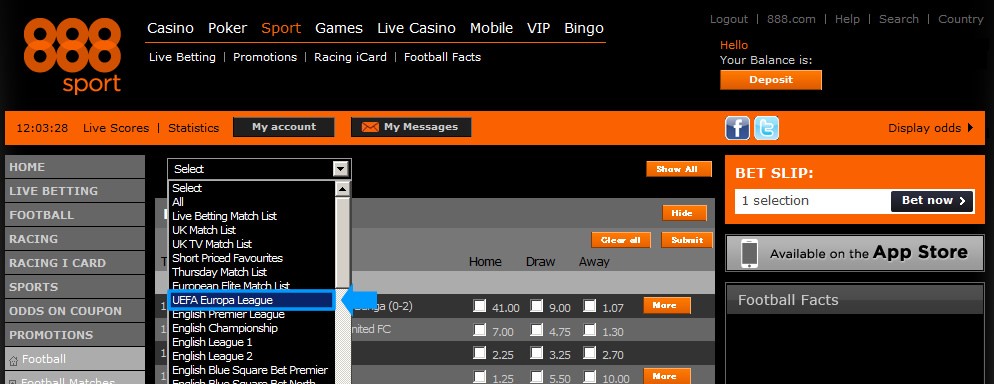Open the Football Facts submenu link
The image size is (994, 384).
tap(442, 57)
